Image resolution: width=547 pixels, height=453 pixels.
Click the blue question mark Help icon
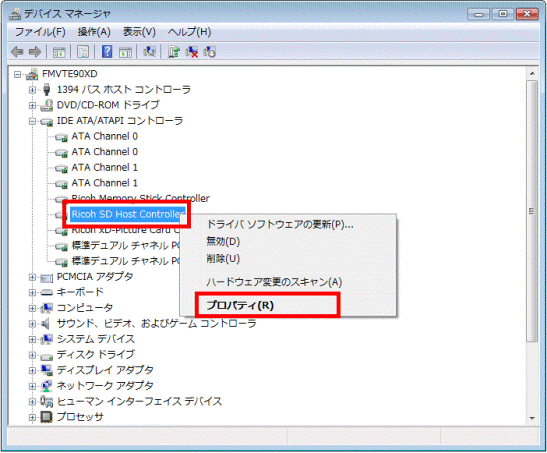tap(107, 52)
